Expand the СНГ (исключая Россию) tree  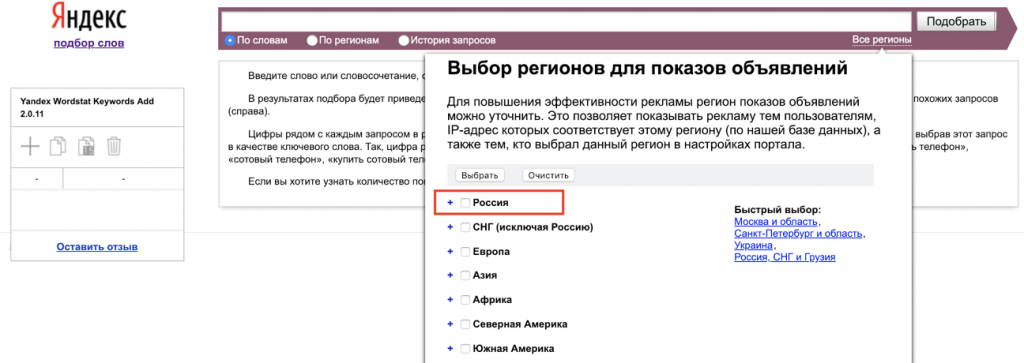pyautogui.click(x=449, y=227)
